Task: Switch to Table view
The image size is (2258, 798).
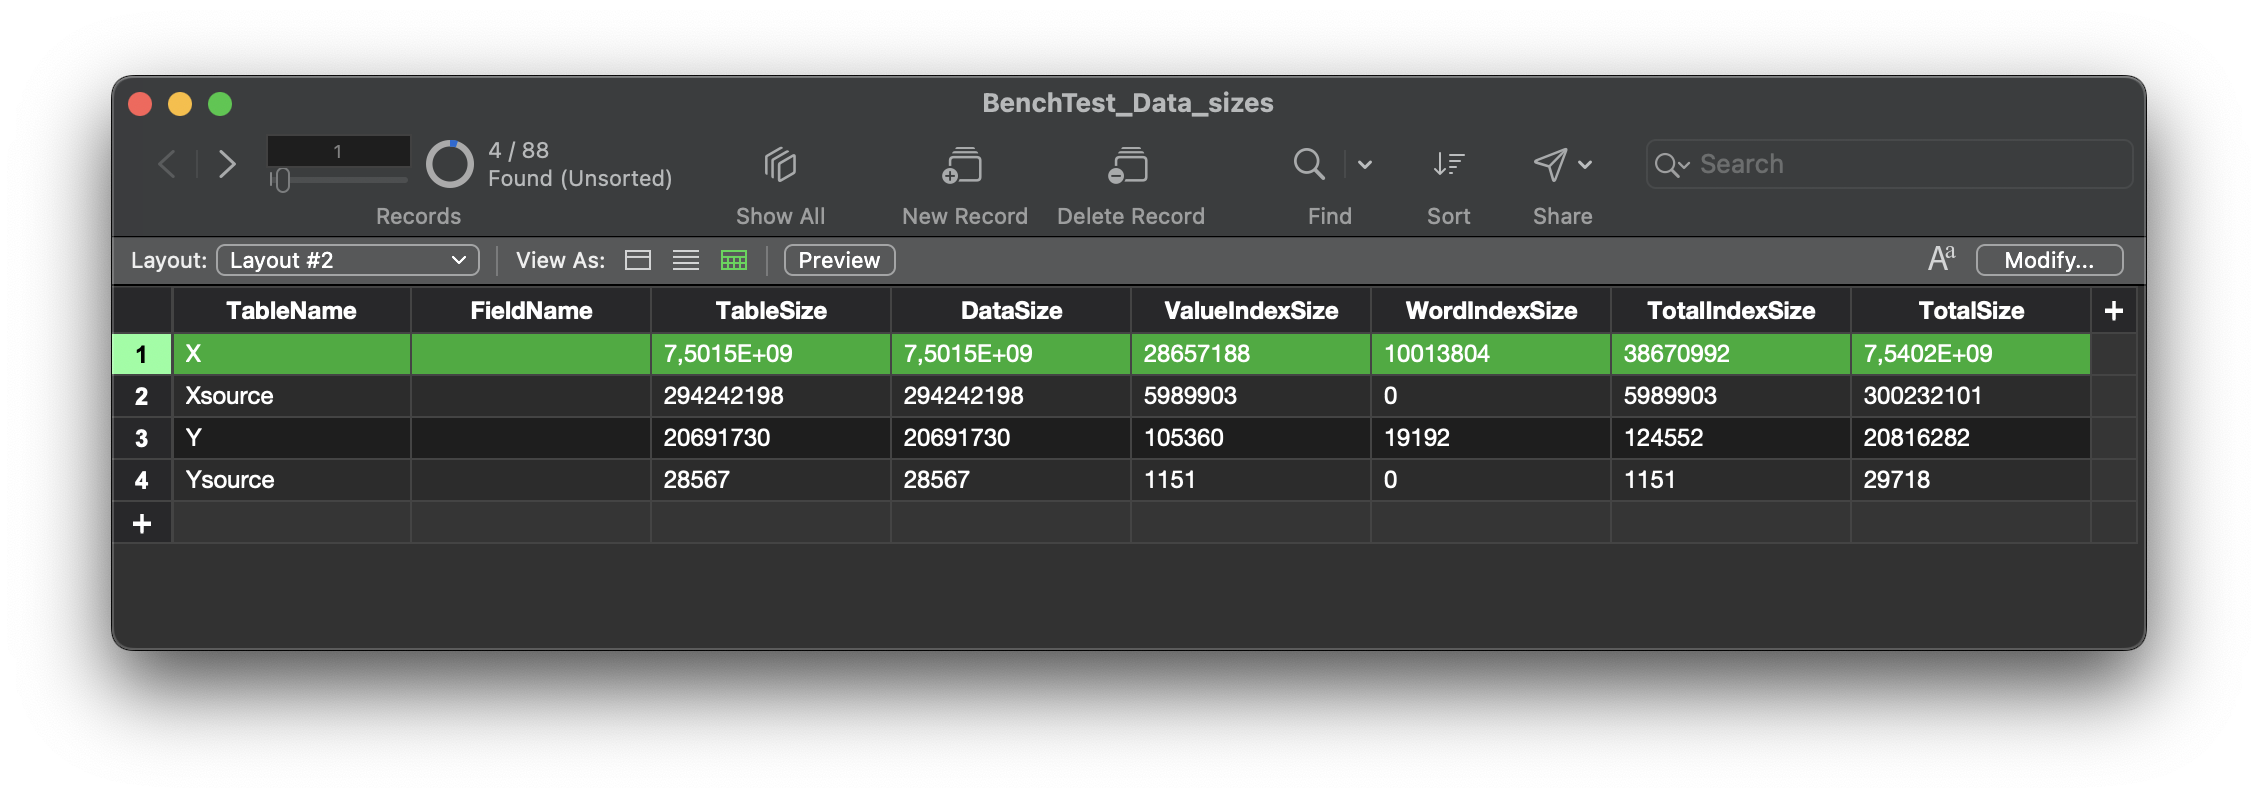Action: coord(734,260)
